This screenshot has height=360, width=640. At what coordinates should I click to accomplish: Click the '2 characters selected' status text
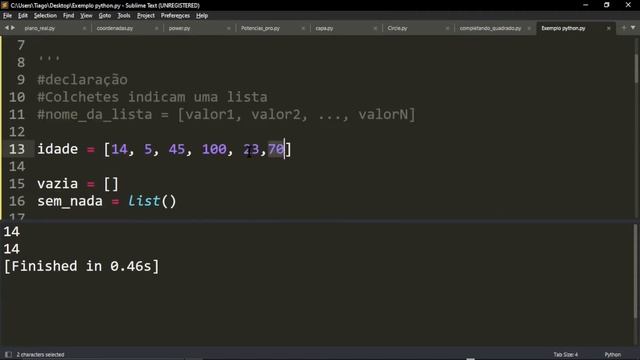[x=40, y=354]
